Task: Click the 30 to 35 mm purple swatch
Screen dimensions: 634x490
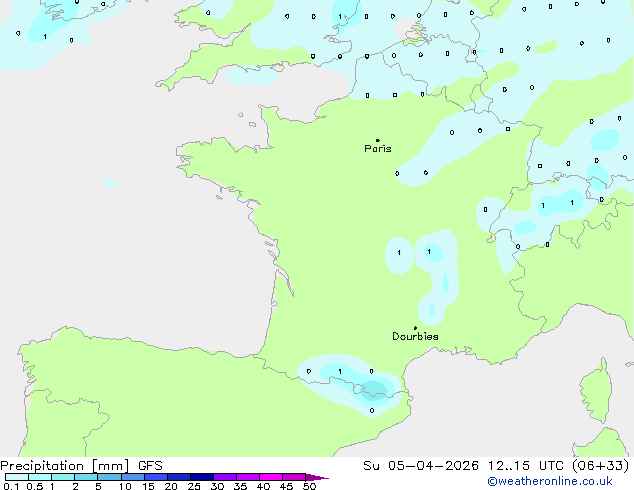Action: tap(225, 477)
